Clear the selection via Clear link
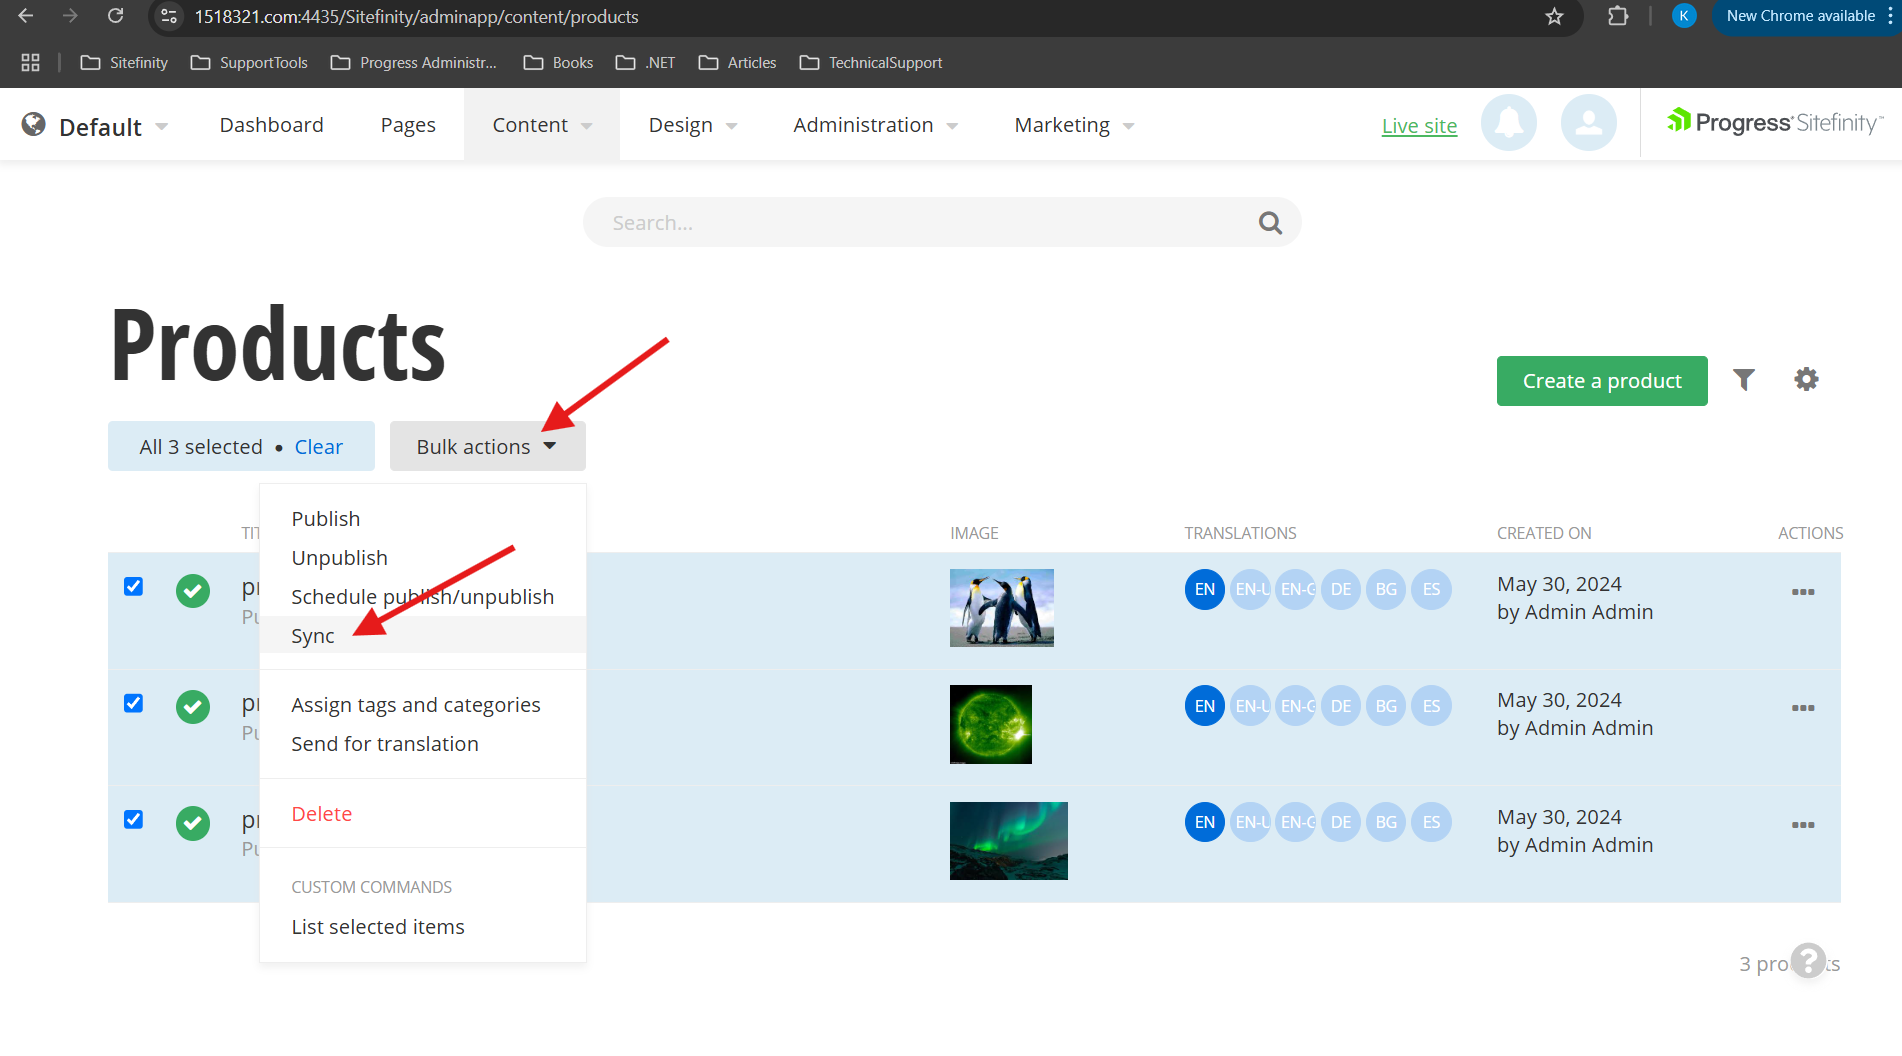 click(x=318, y=447)
